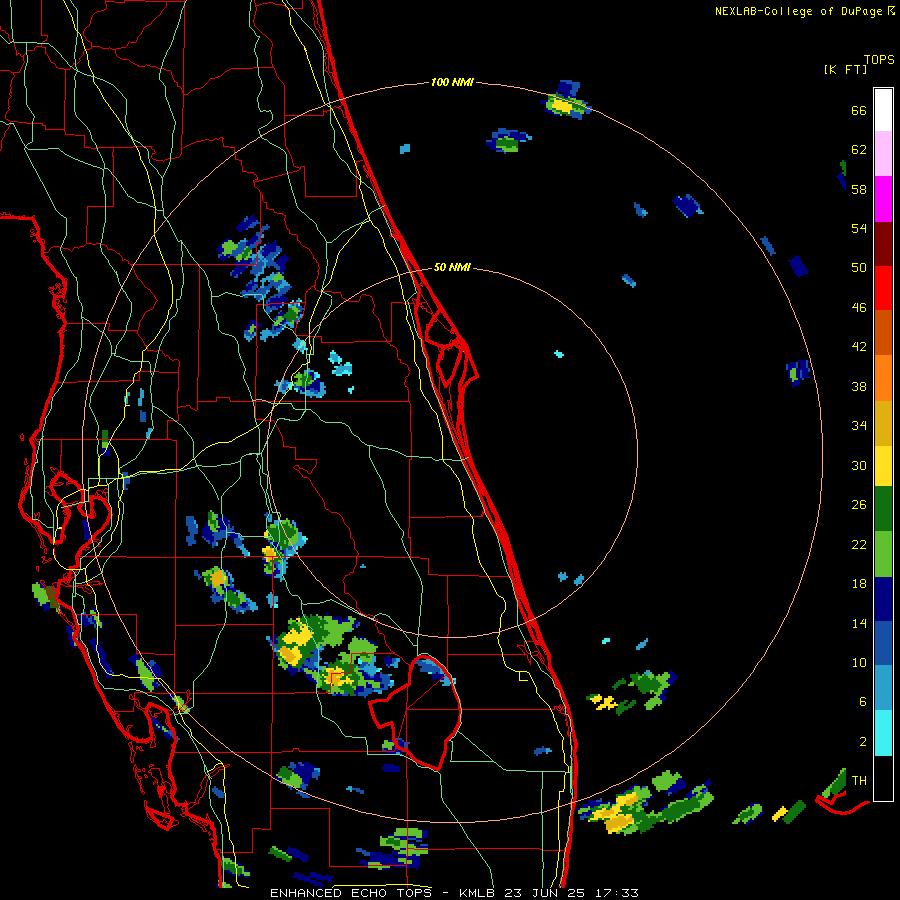
Task: Click the 42 value on the legend
Action: [x=859, y=347]
